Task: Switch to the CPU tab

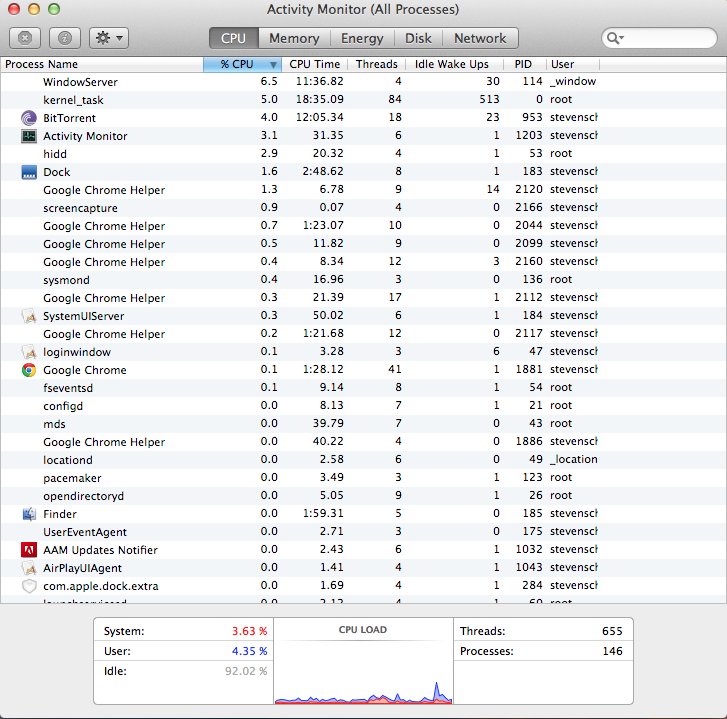Action: click(233, 38)
